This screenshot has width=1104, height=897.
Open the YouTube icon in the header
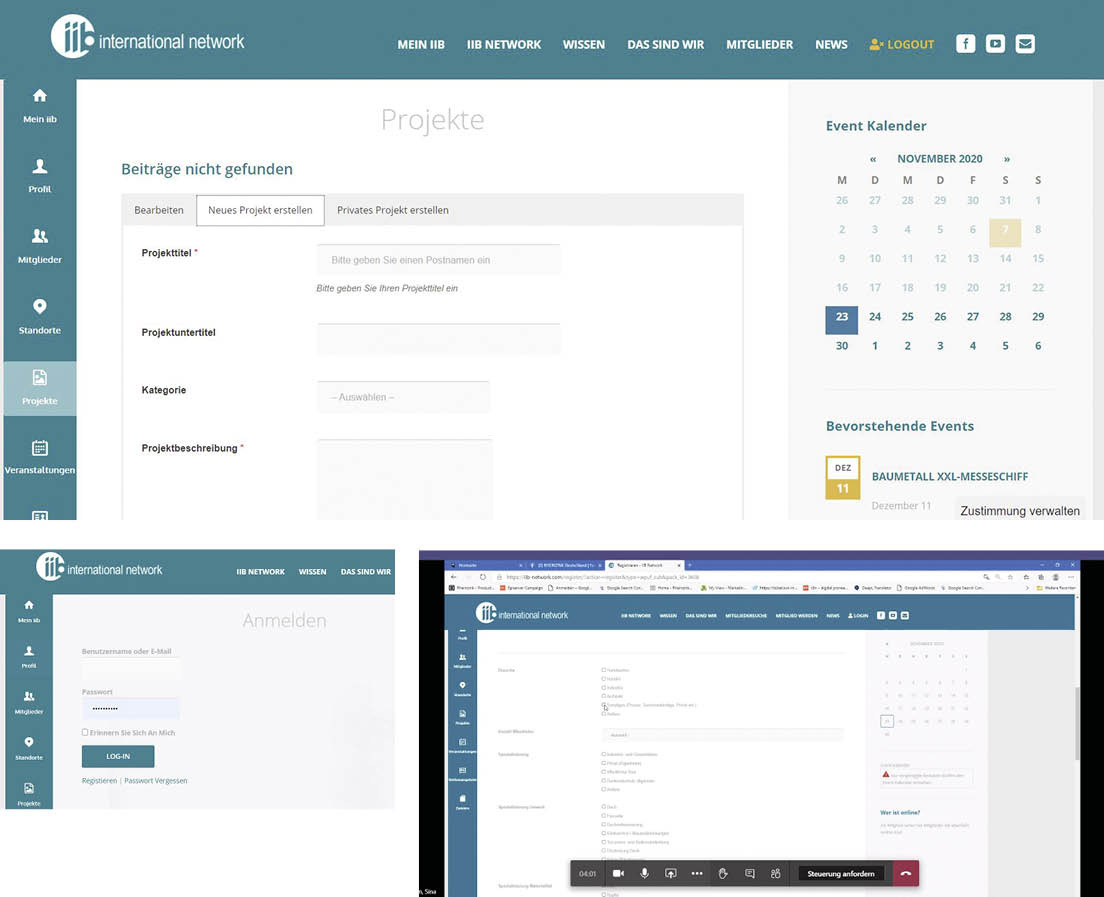click(995, 43)
